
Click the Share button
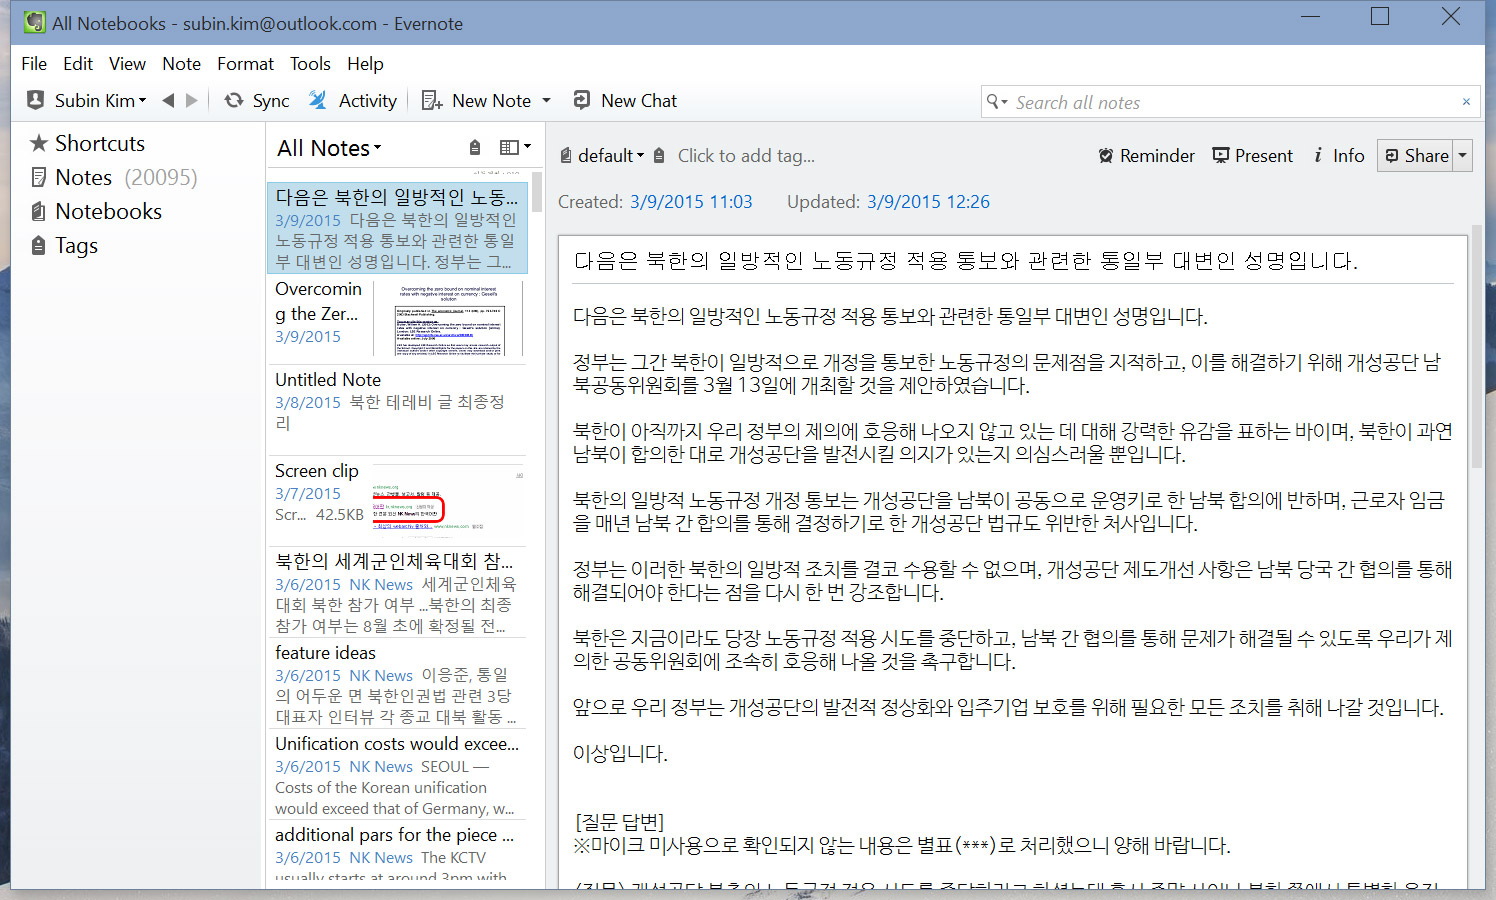(x=1416, y=156)
